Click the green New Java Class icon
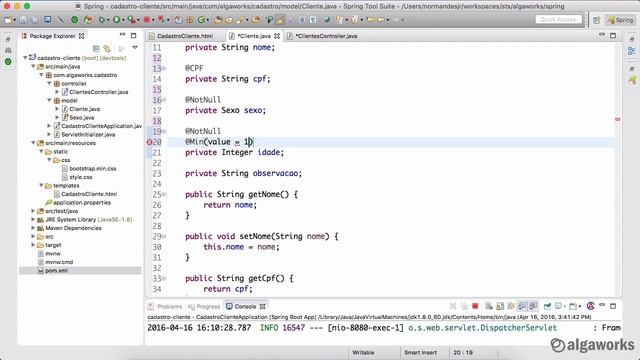 coord(200,20)
